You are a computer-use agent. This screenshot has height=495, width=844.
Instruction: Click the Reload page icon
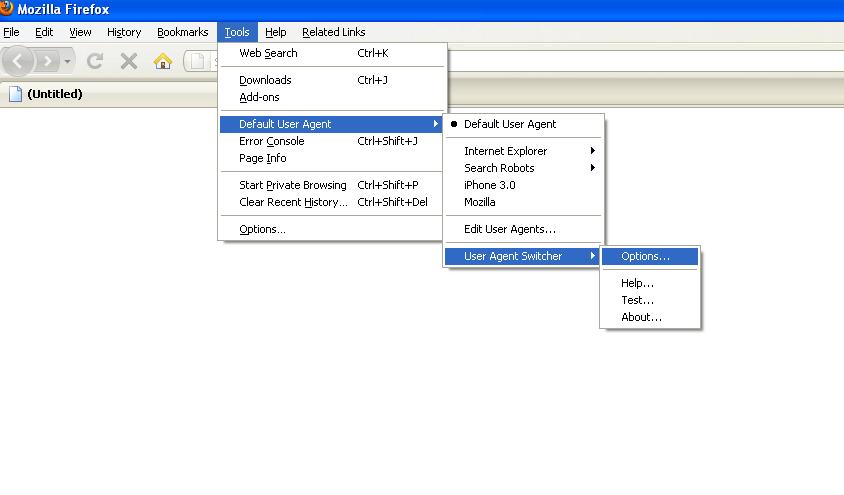tap(95, 61)
